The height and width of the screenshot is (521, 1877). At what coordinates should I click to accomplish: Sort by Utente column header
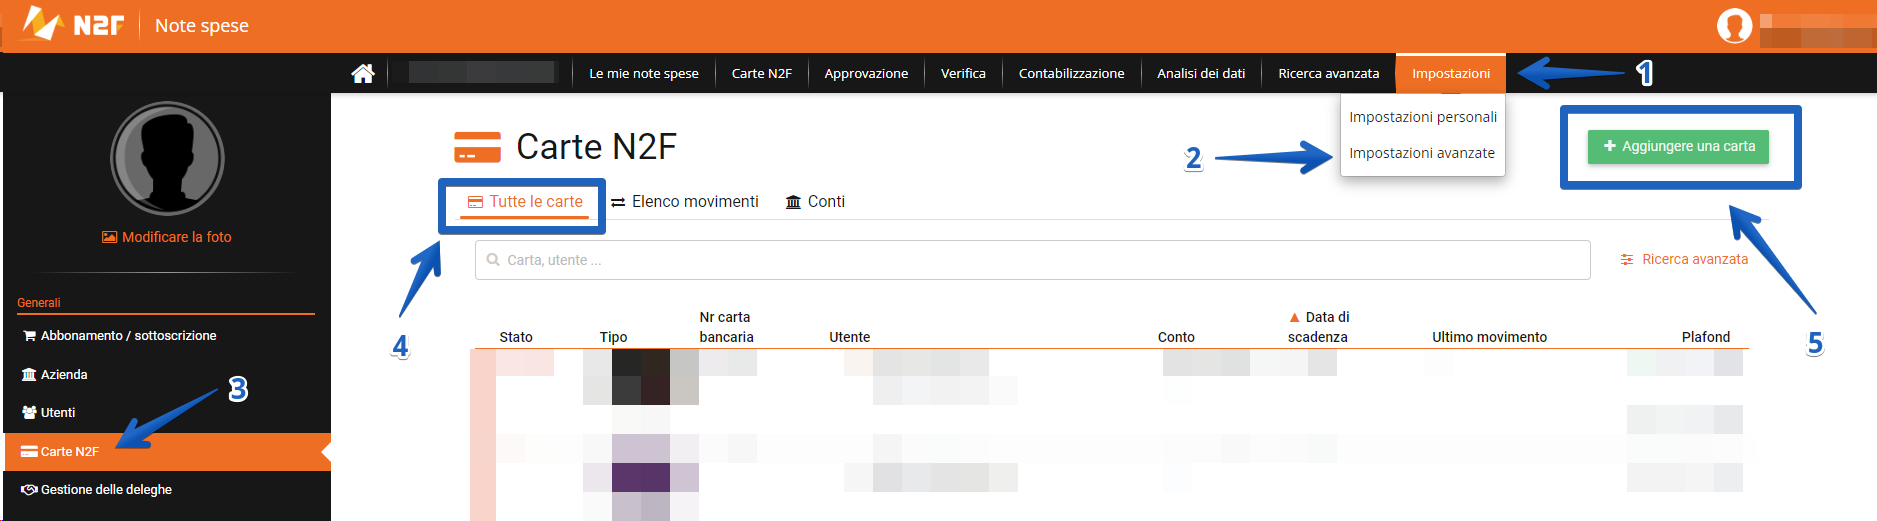point(849,337)
